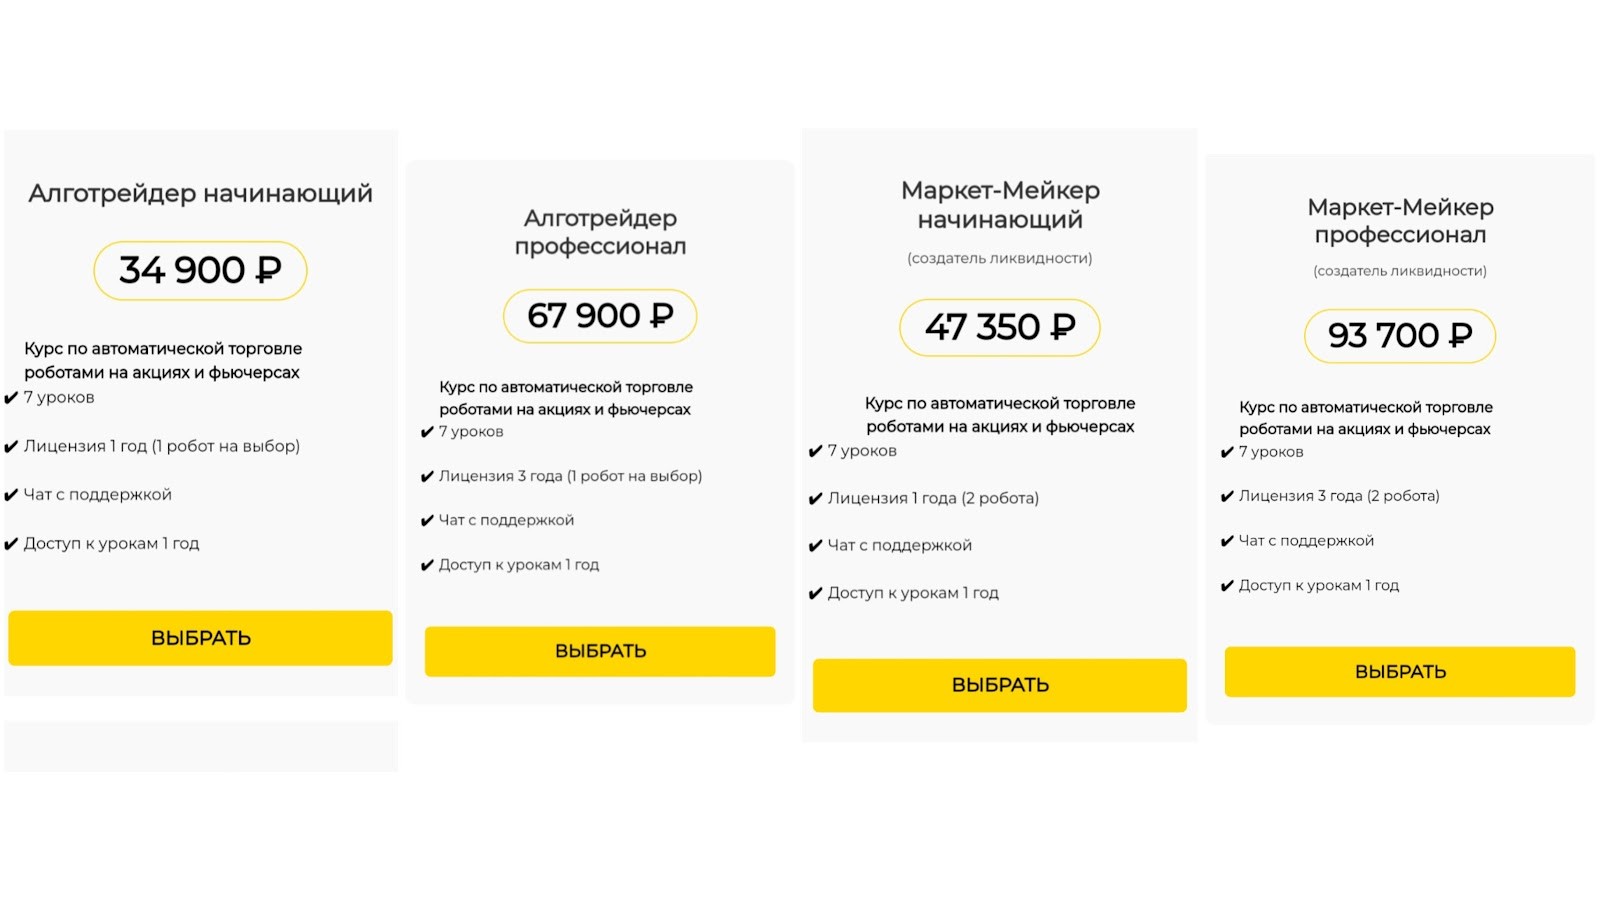This screenshot has height=900, width=1600.
Task: Select ВЫБРАТЬ under Маркет-Мейкер начинающий
Action: pyautogui.click(x=1000, y=685)
